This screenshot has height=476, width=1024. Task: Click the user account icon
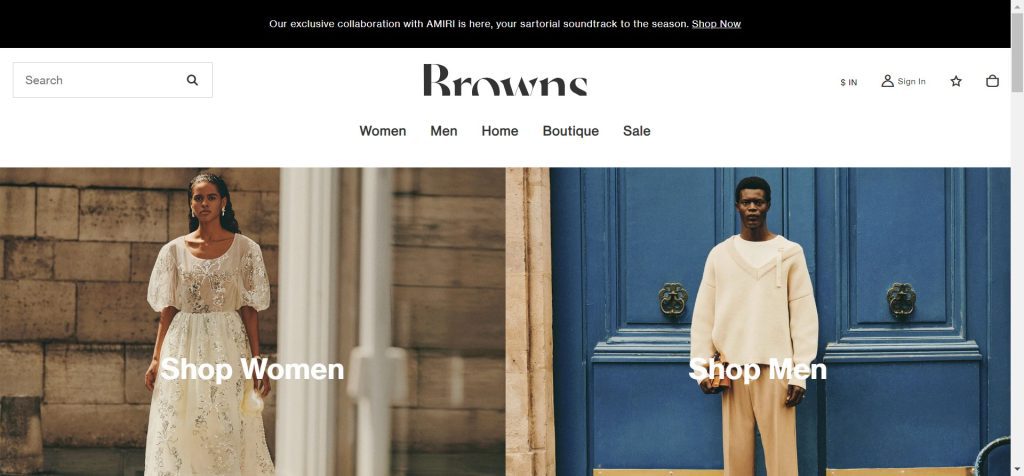tap(887, 81)
